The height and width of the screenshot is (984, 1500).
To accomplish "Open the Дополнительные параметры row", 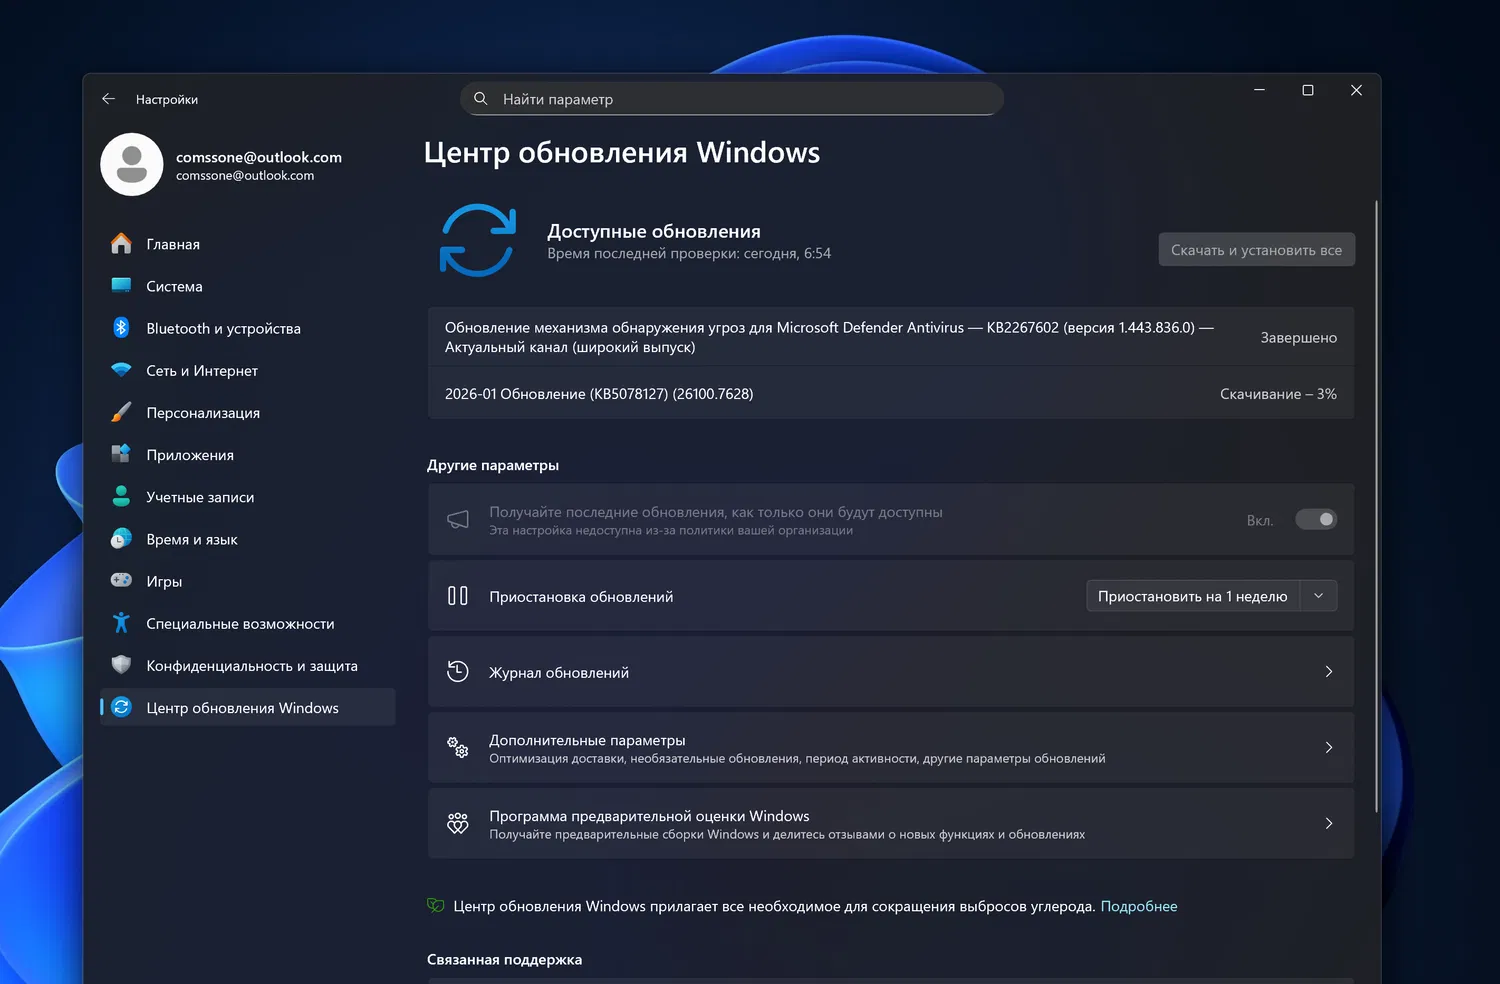I will pos(891,748).
